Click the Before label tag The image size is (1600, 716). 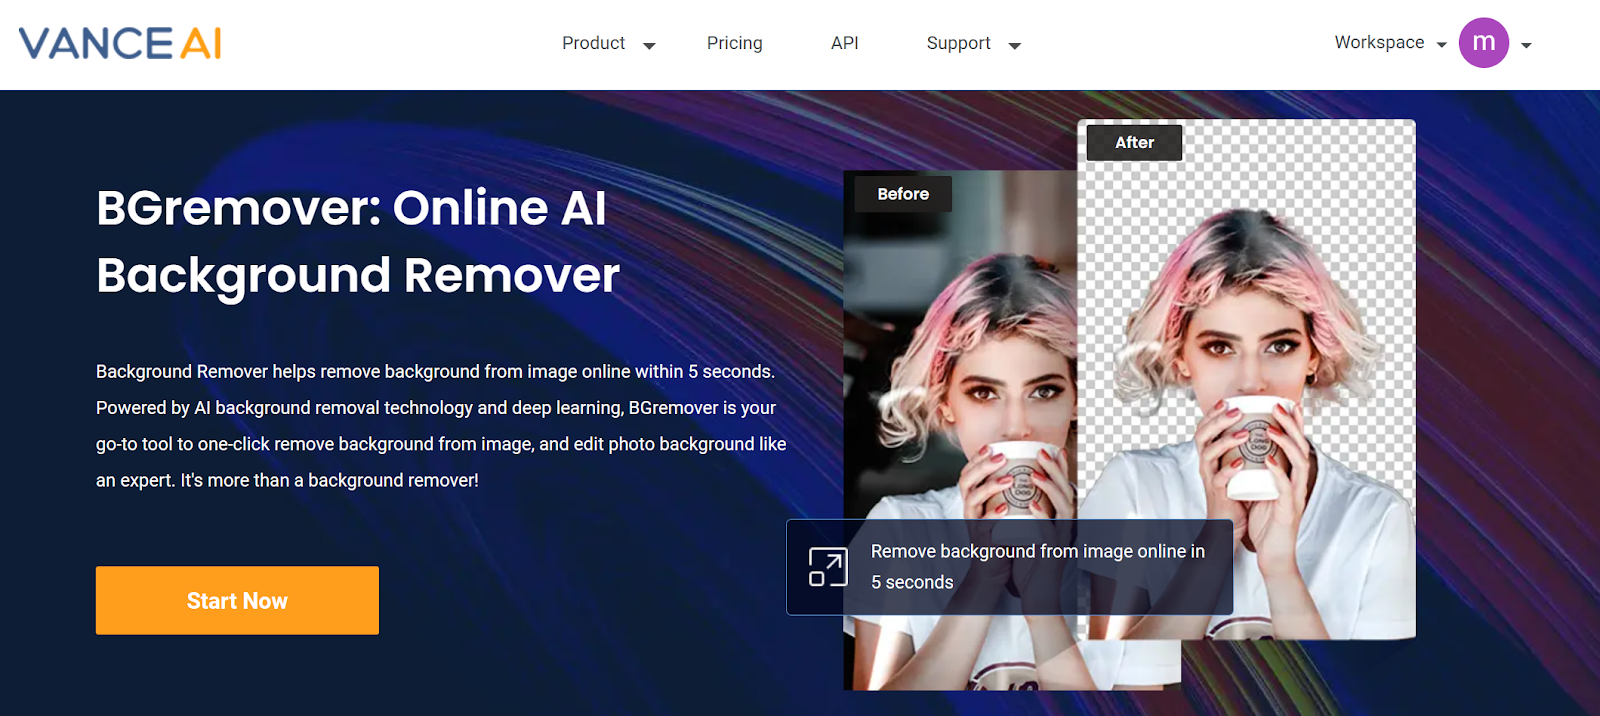pos(903,194)
